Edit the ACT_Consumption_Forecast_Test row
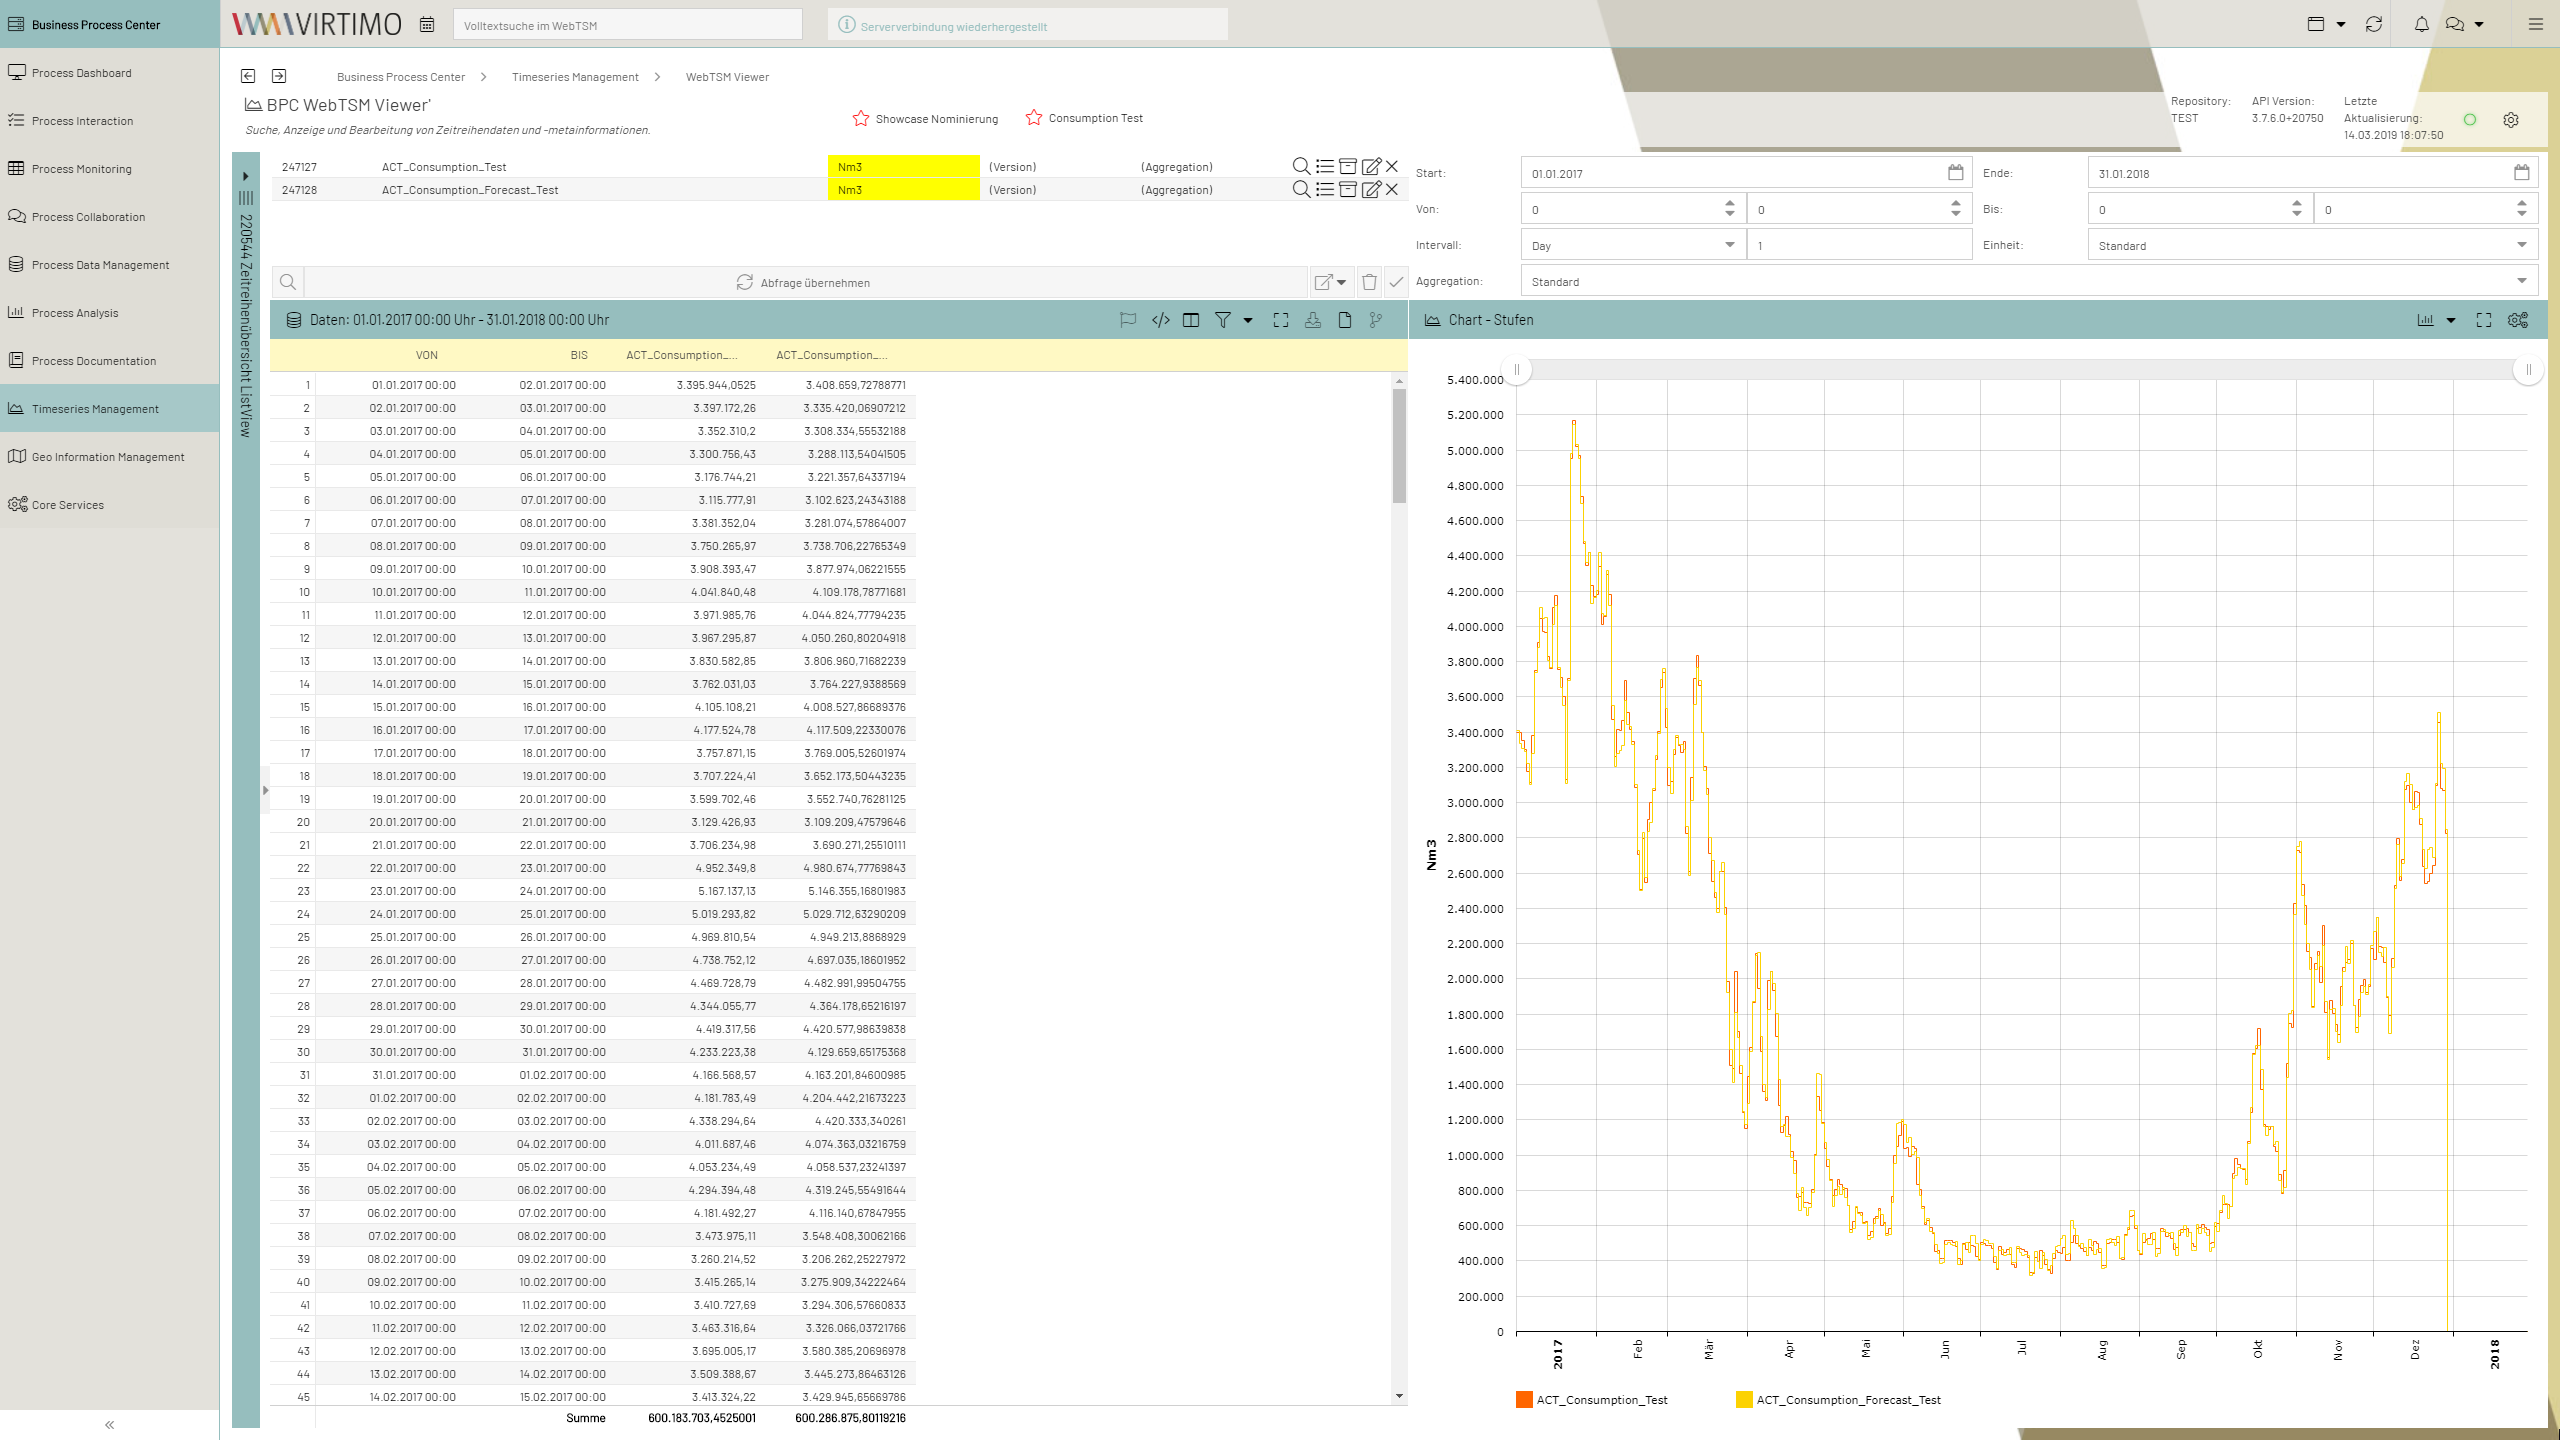The width and height of the screenshot is (2560, 1440). coord(1371,189)
